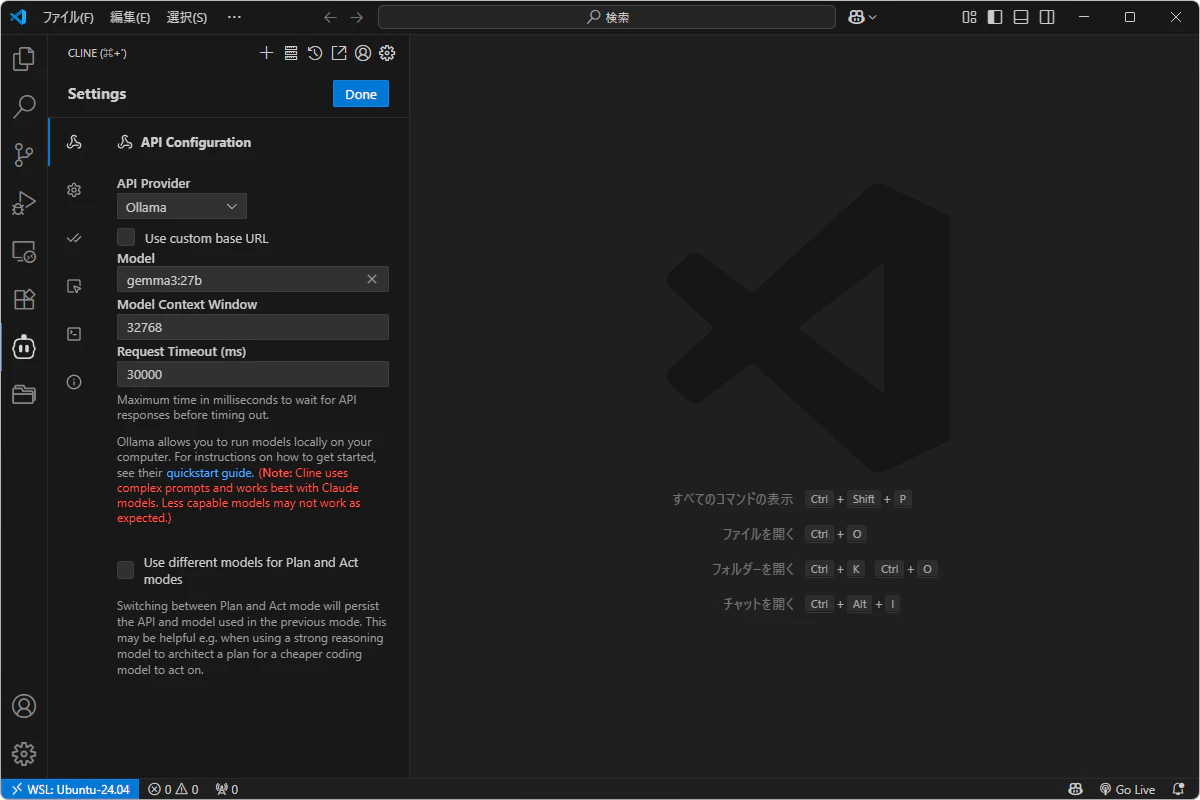Select General settings gear tab
Screen dimensions: 1200x800
pos(74,190)
